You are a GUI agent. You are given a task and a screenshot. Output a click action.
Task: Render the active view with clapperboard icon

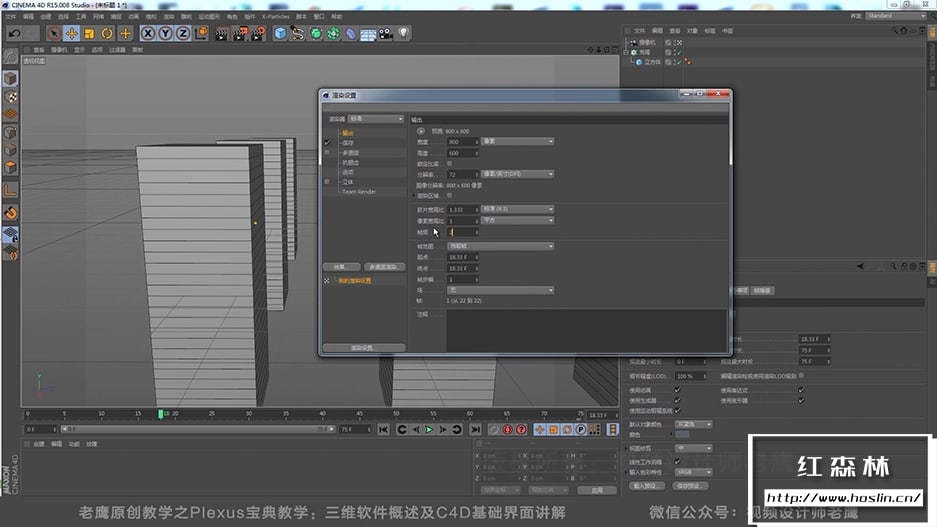point(222,33)
